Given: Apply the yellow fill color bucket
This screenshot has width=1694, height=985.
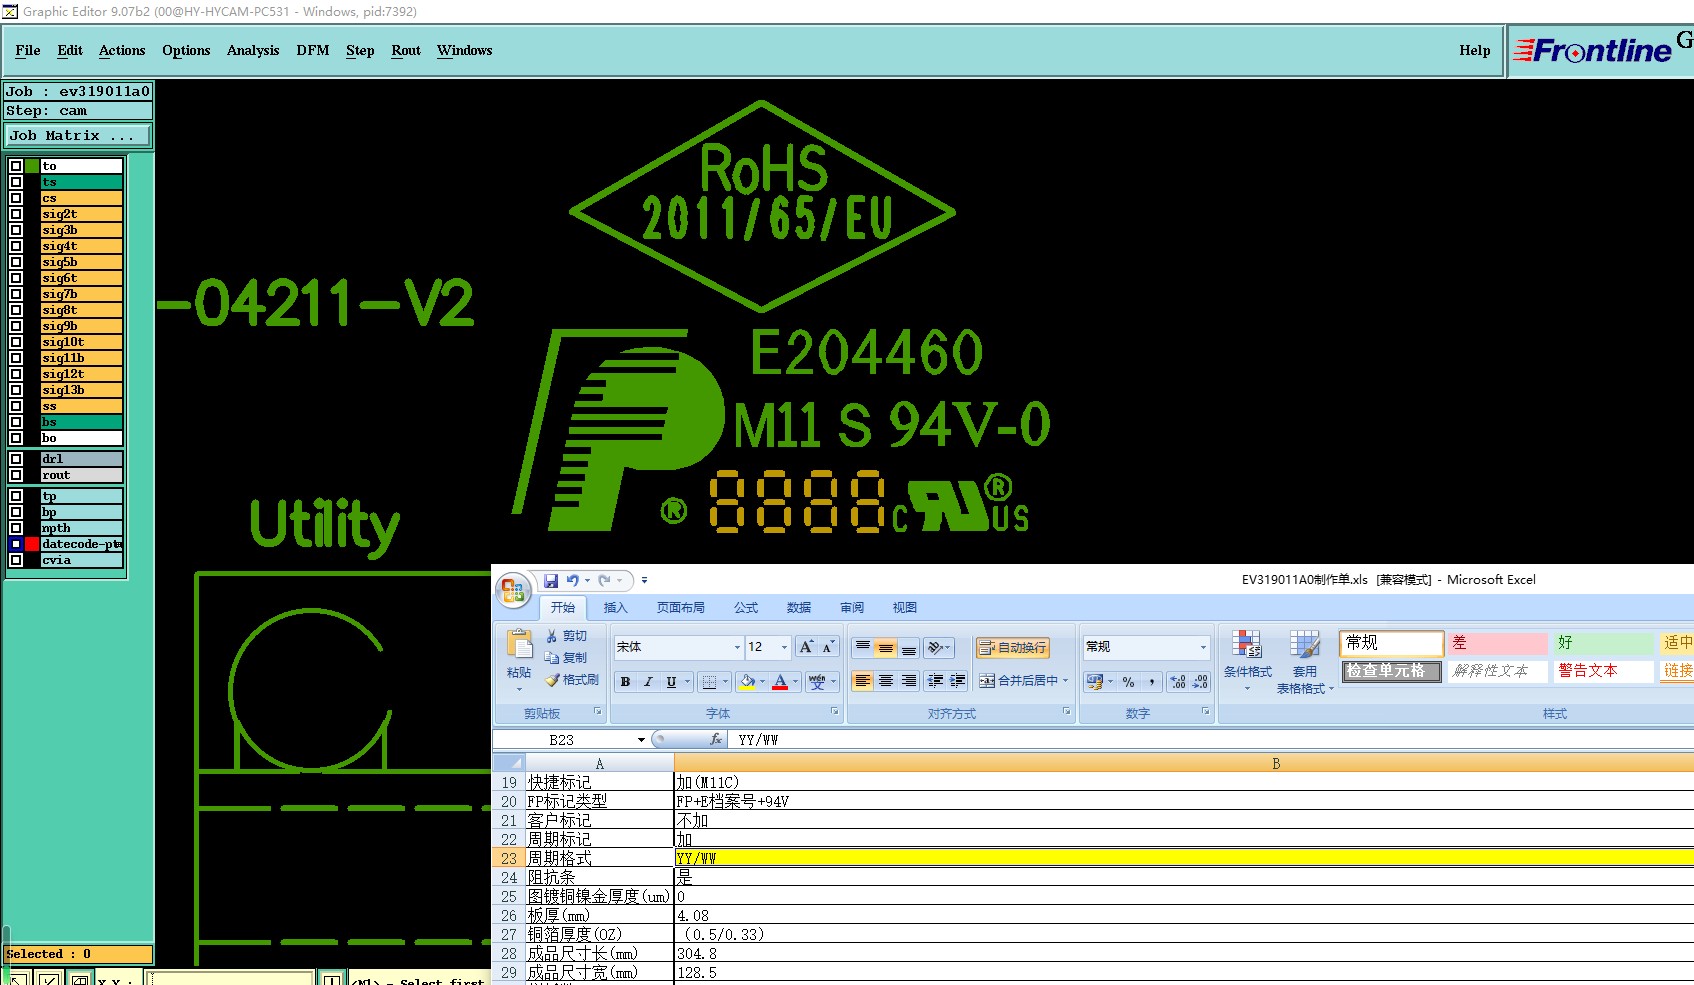Looking at the screenshot, I should tap(747, 682).
